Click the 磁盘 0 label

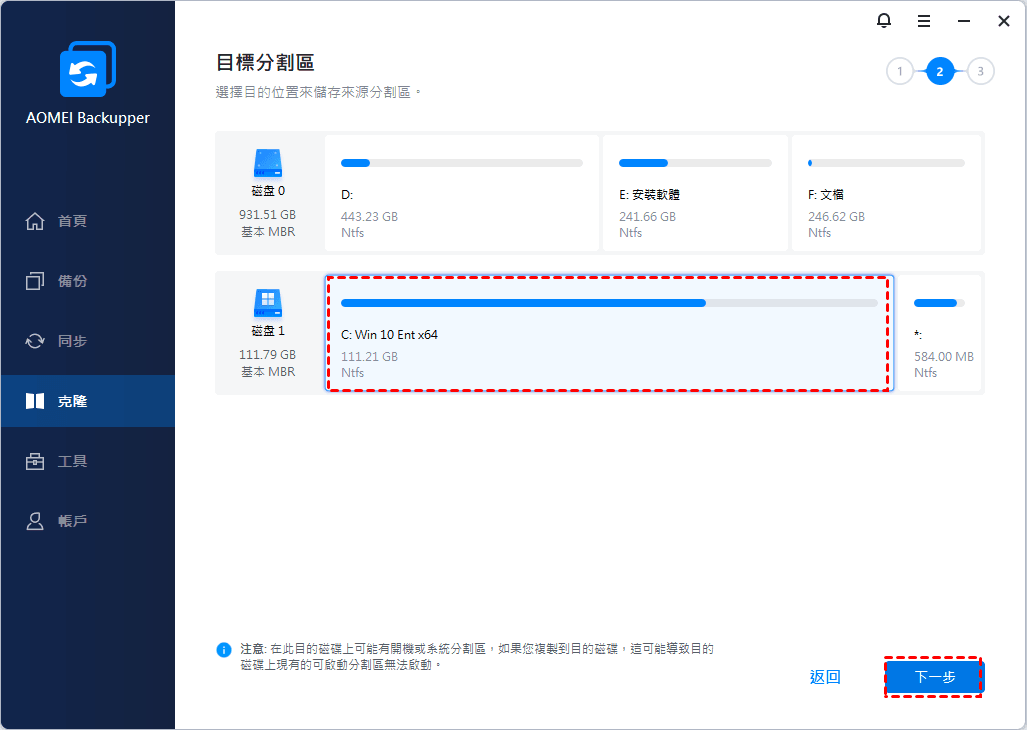[268, 191]
